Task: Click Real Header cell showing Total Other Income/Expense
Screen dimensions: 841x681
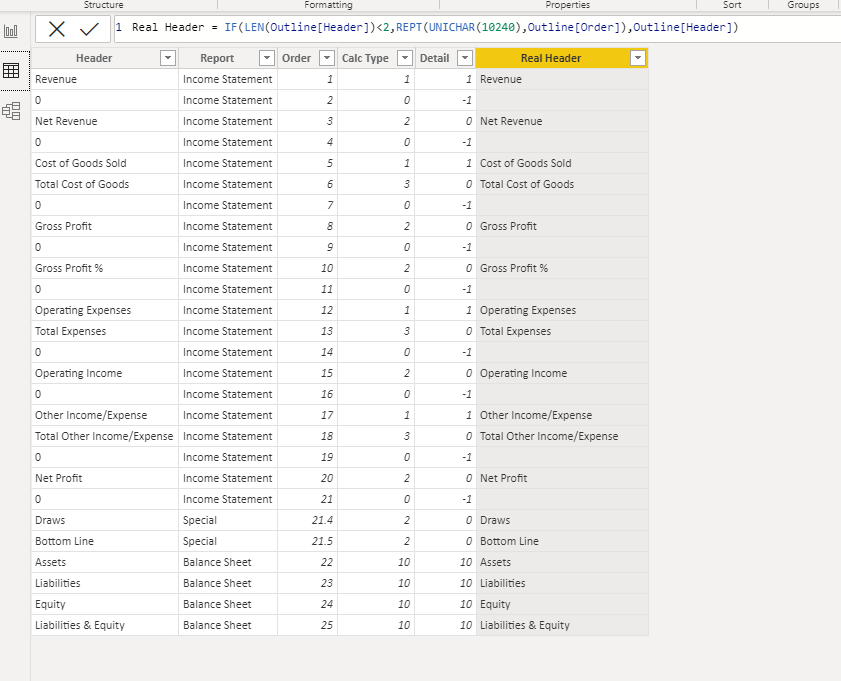Action: pos(562,436)
